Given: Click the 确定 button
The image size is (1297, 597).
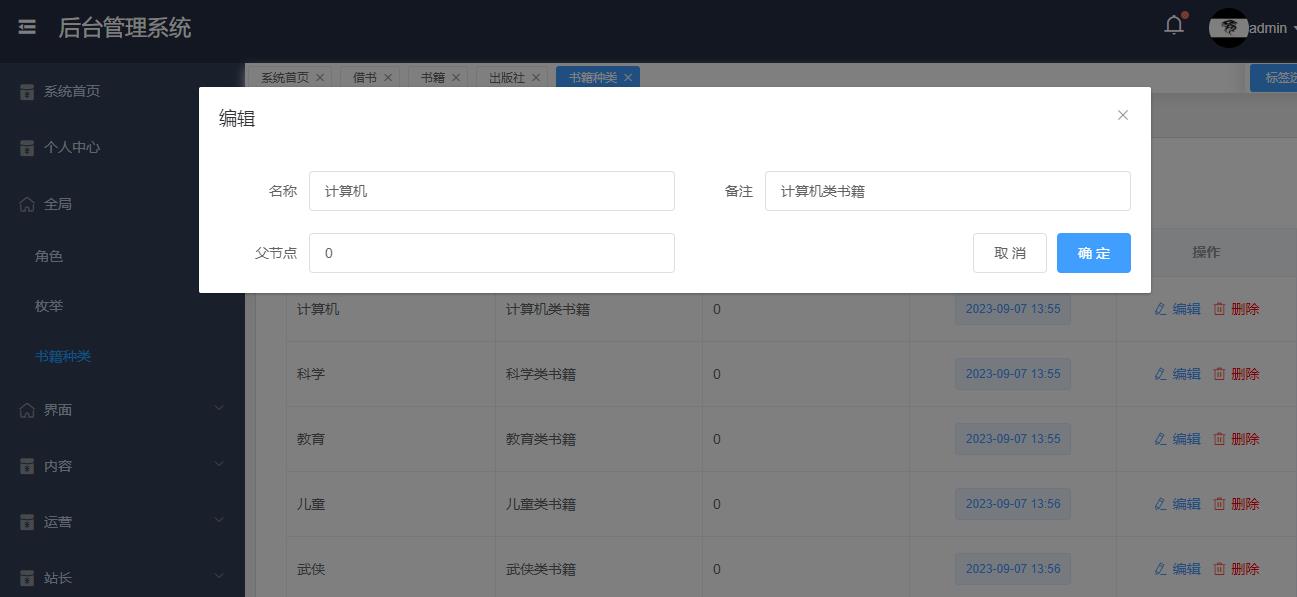Looking at the screenshot, I should pos(1093,253).
